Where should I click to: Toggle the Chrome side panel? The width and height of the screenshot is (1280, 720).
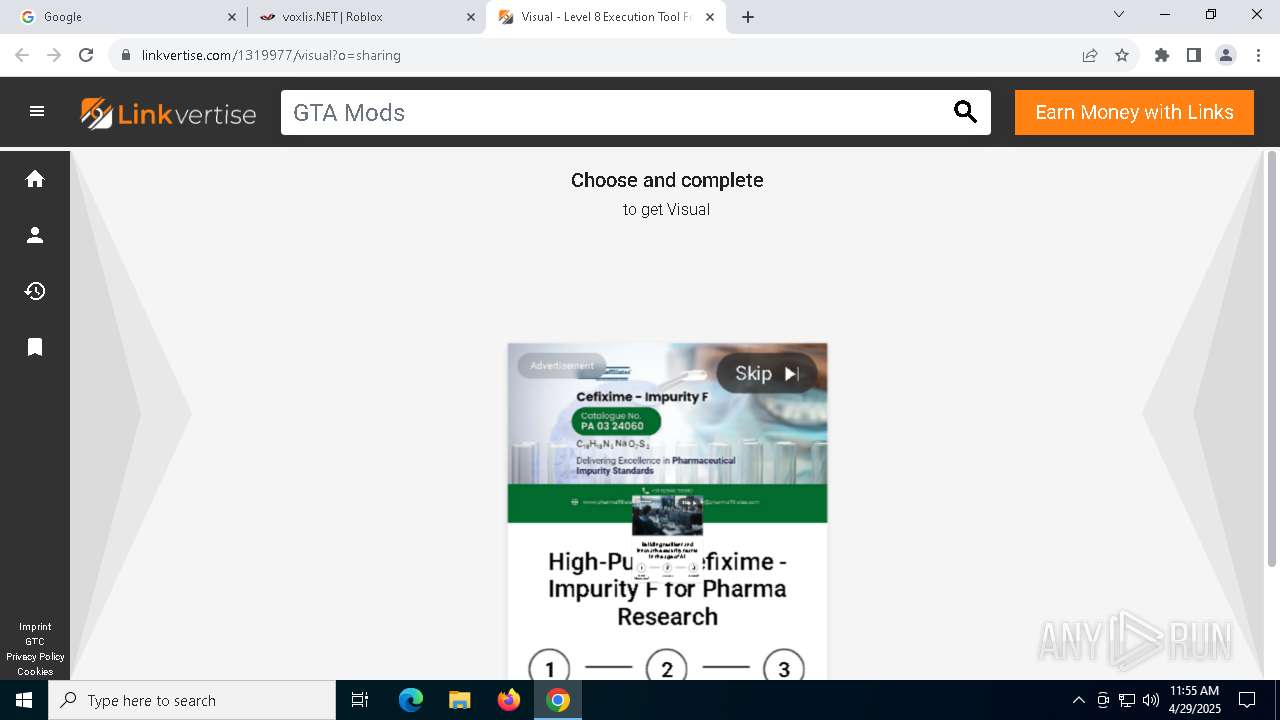1194,55
